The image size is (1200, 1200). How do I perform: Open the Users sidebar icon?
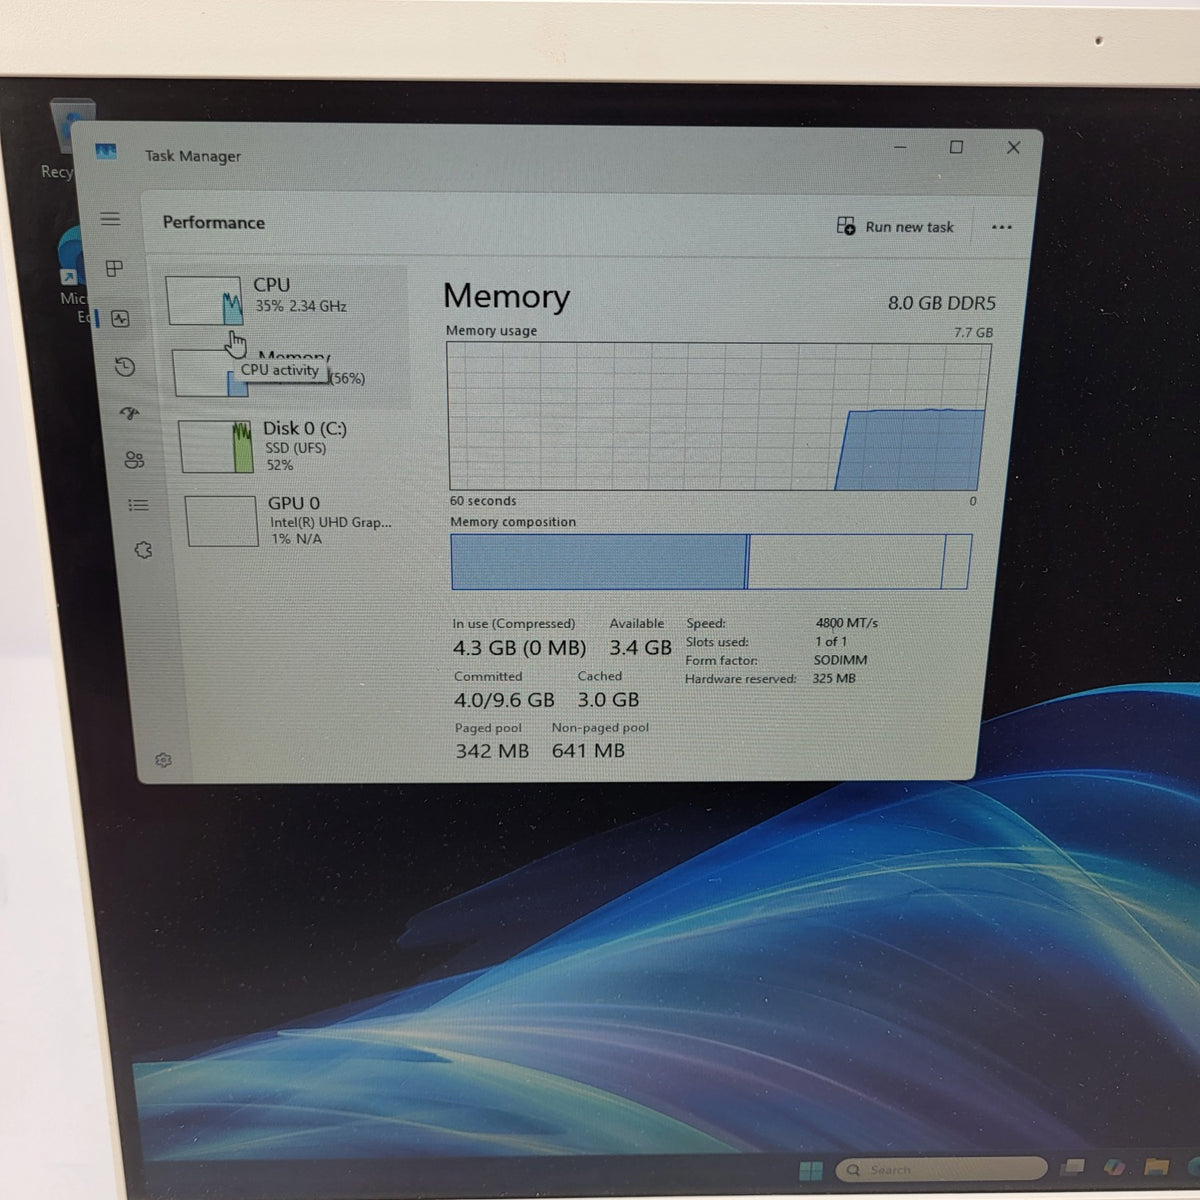click(x=134, y=460)
